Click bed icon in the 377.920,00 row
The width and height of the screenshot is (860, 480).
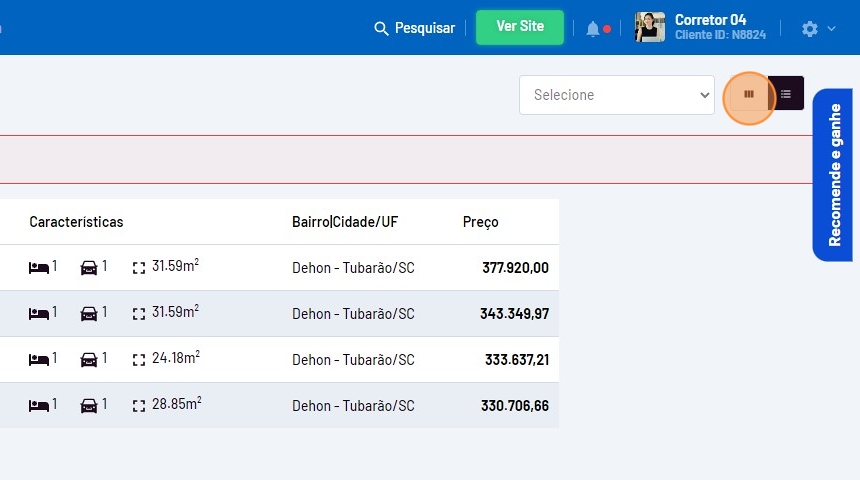(x=39, y=268)
